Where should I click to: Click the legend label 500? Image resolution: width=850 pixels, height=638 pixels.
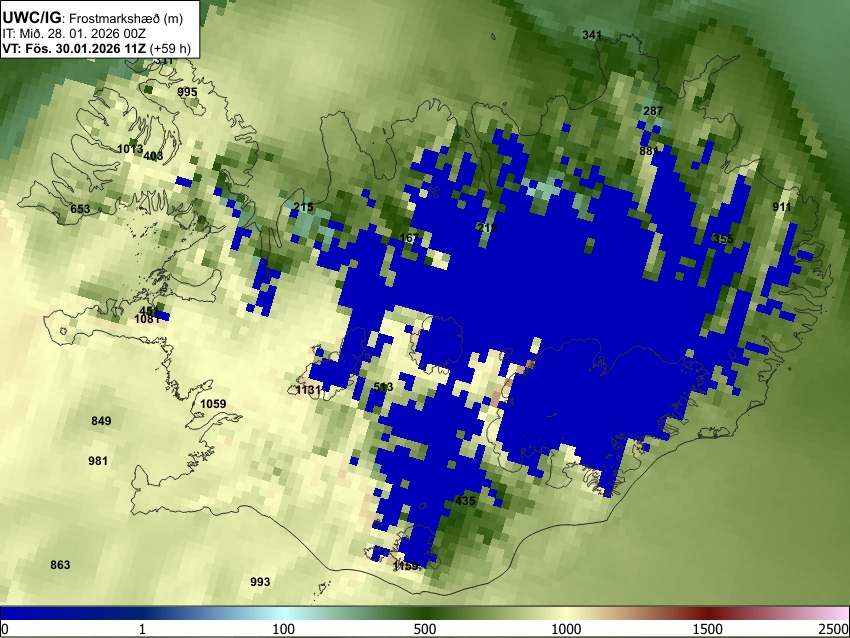pos(425,629)
